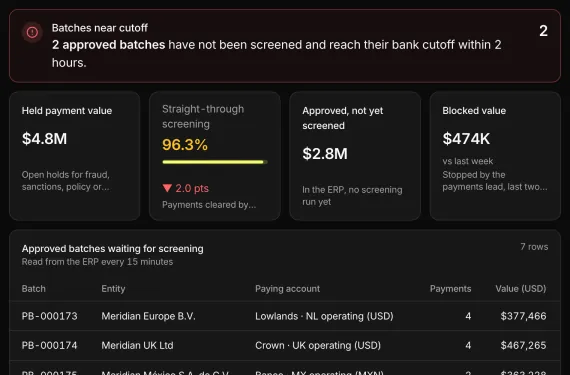The height and width of the screenshot is (375, 570).
Task: Sort table by Entity column header
Action: [113, 289]
